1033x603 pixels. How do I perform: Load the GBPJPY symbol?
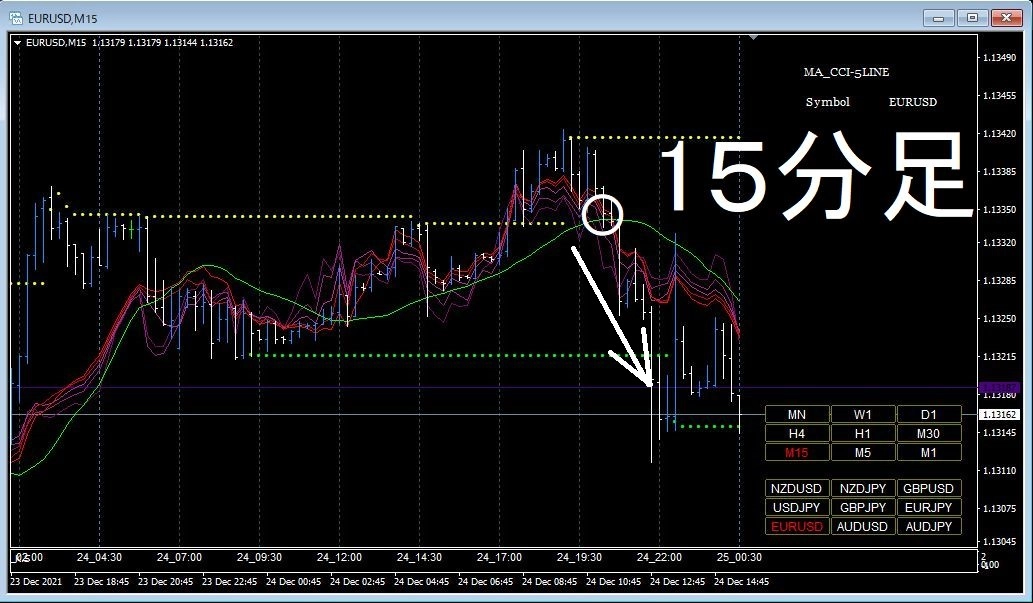pos(862,507)
